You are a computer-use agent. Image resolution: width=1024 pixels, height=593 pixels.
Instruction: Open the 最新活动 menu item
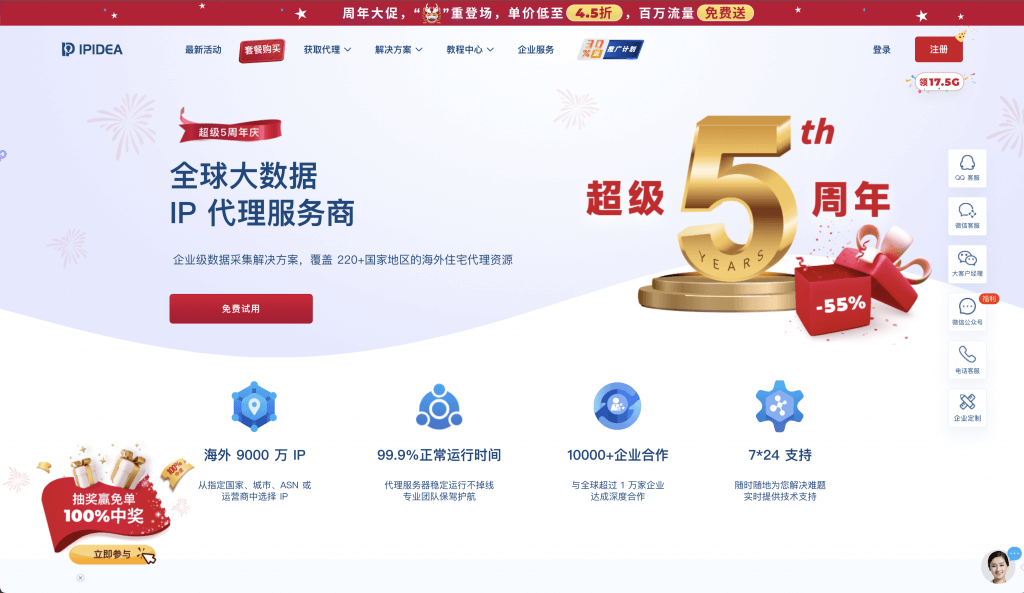[203, 50]
